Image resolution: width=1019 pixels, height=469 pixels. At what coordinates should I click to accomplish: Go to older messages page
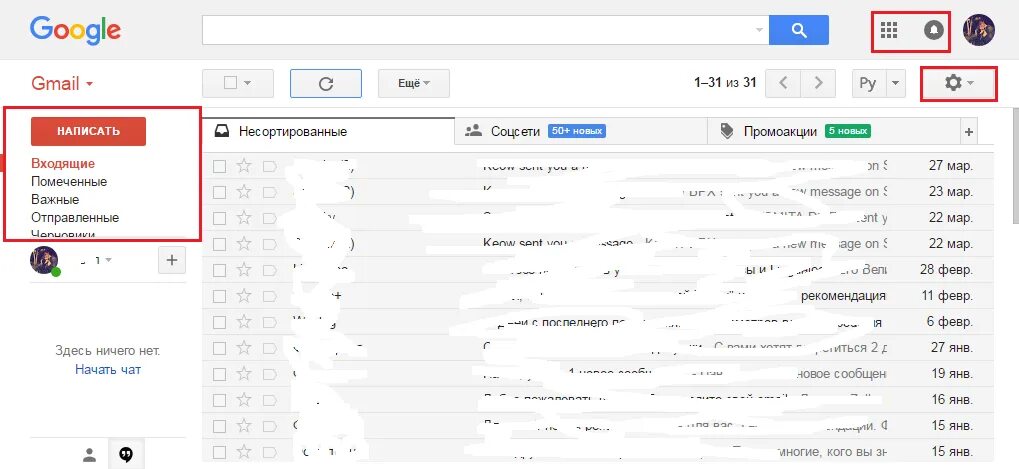point(818,83)
